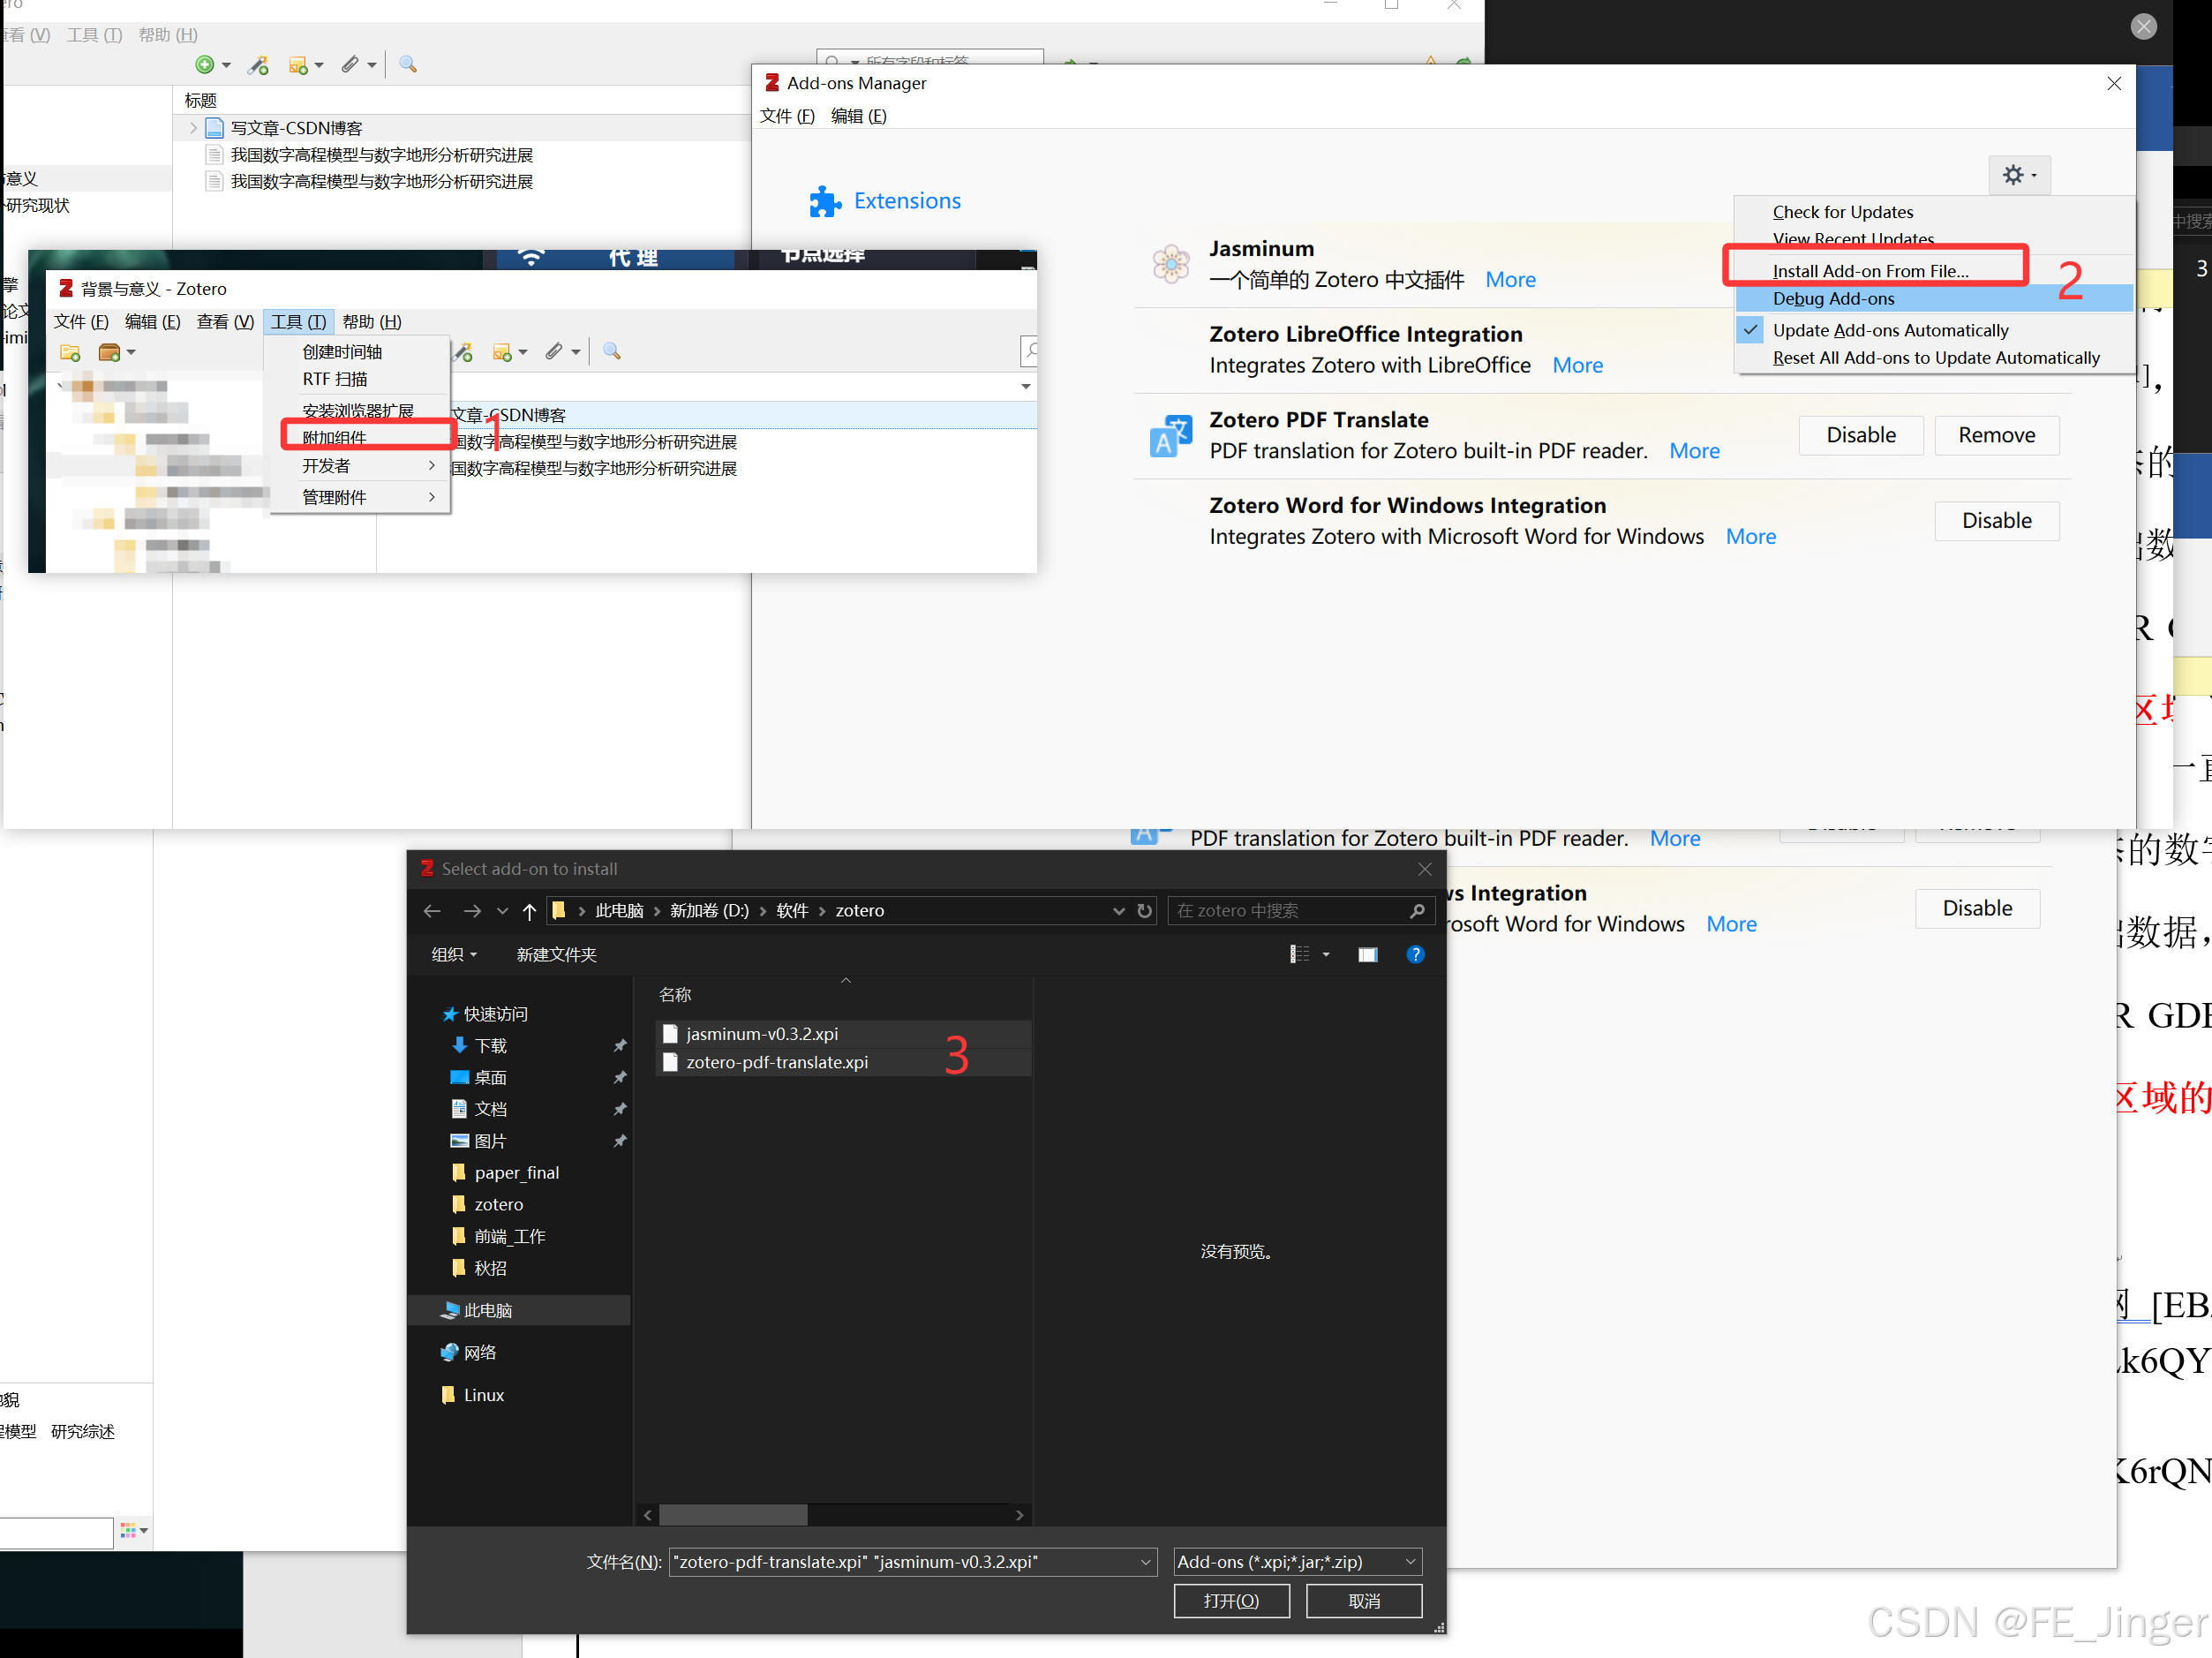
Task: Close the image viewer overlay with round X
Action: (x=2143, y=26)
